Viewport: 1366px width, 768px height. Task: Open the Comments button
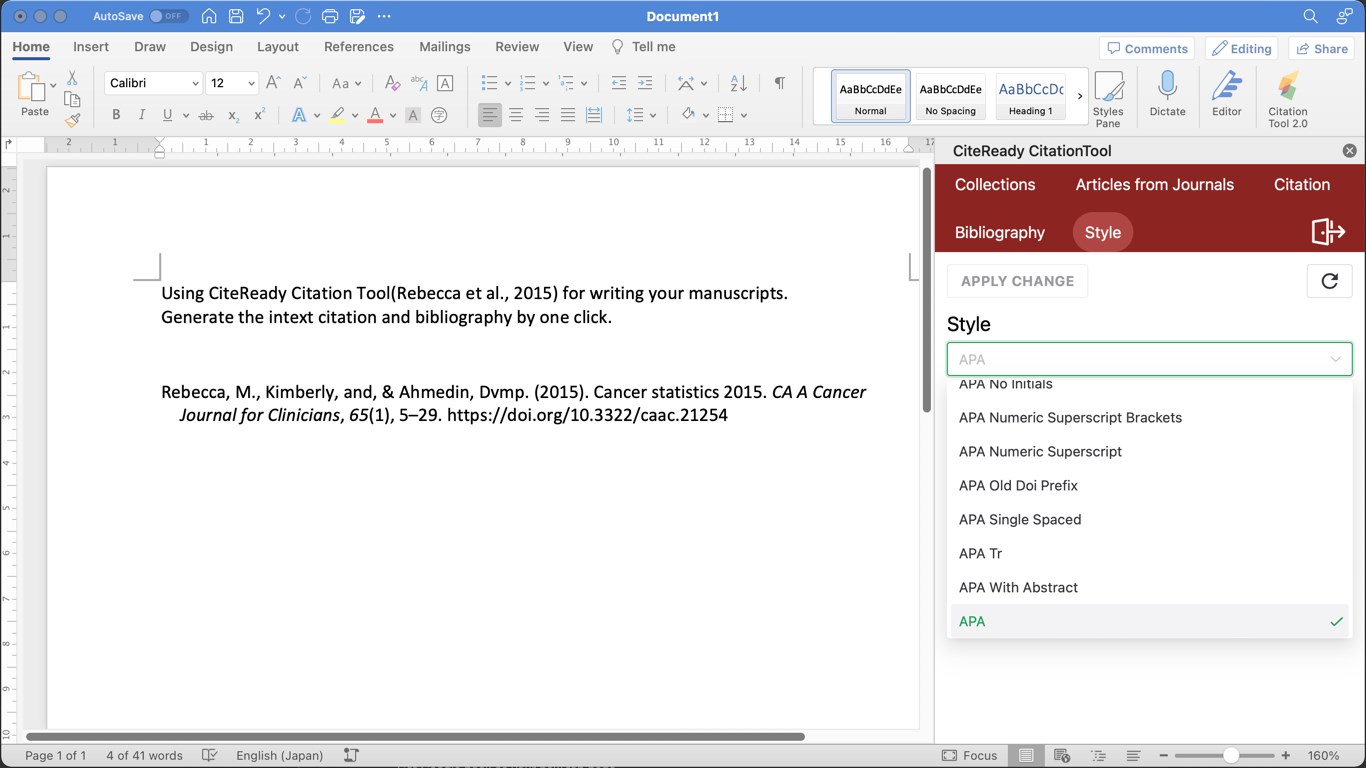1147,48
